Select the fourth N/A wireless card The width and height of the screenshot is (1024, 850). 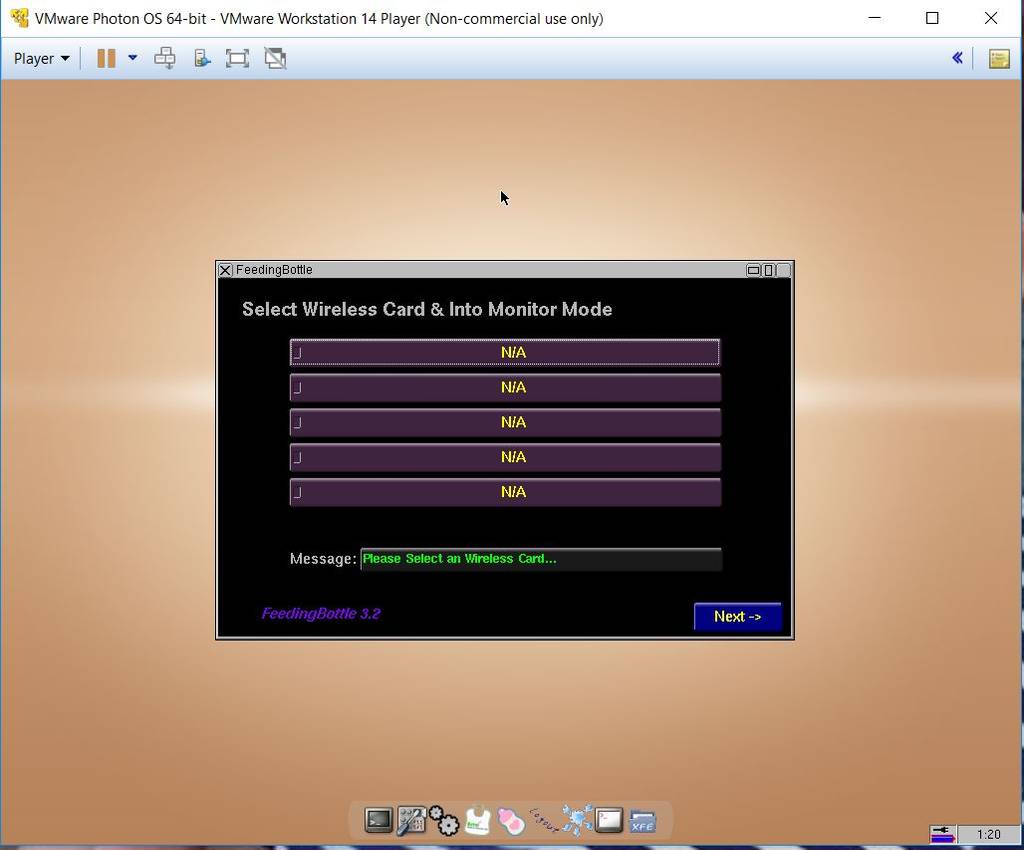pos(505,457)
